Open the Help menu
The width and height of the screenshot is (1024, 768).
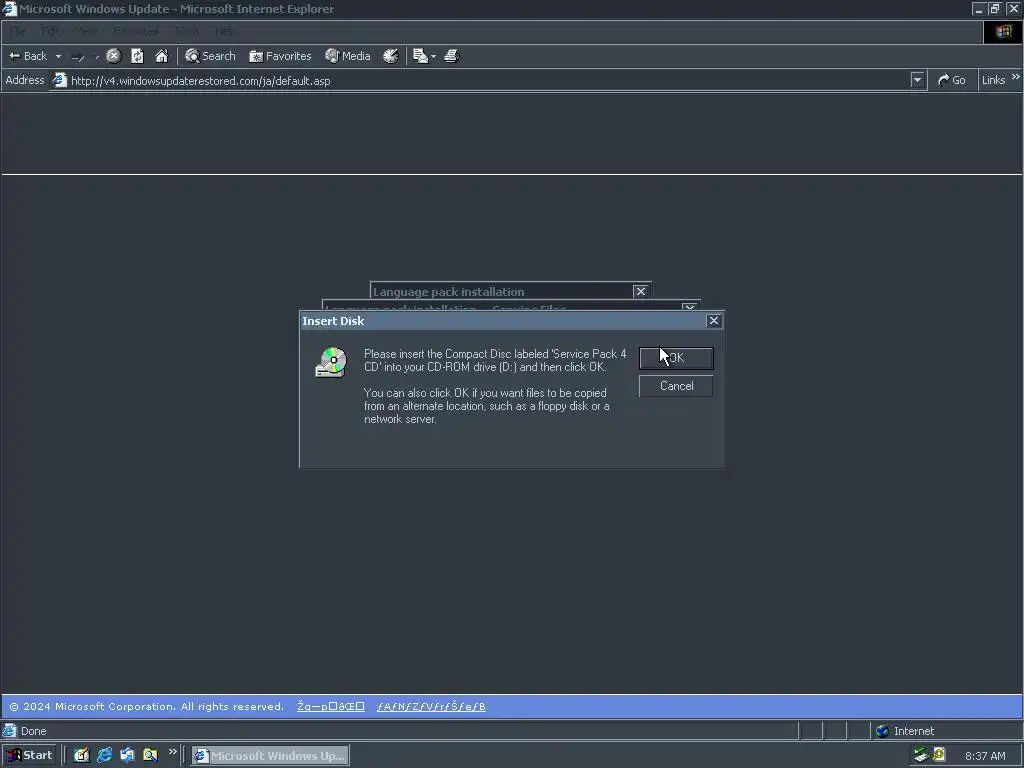[x=225, y=31]
